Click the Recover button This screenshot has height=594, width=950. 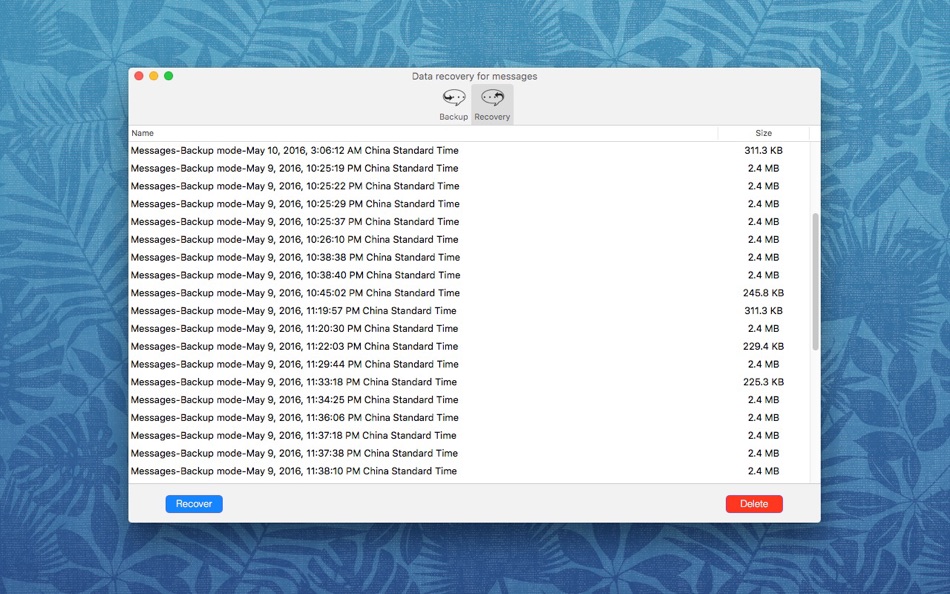point(194,504)
